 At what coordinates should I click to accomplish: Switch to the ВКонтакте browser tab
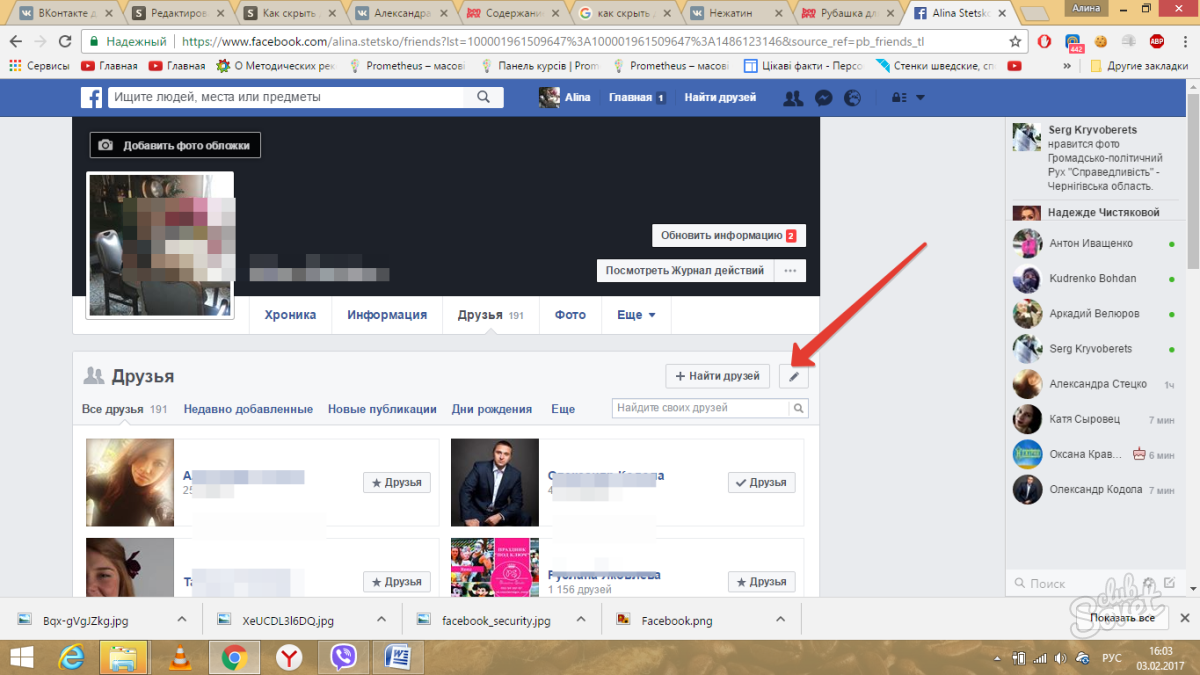63,14
